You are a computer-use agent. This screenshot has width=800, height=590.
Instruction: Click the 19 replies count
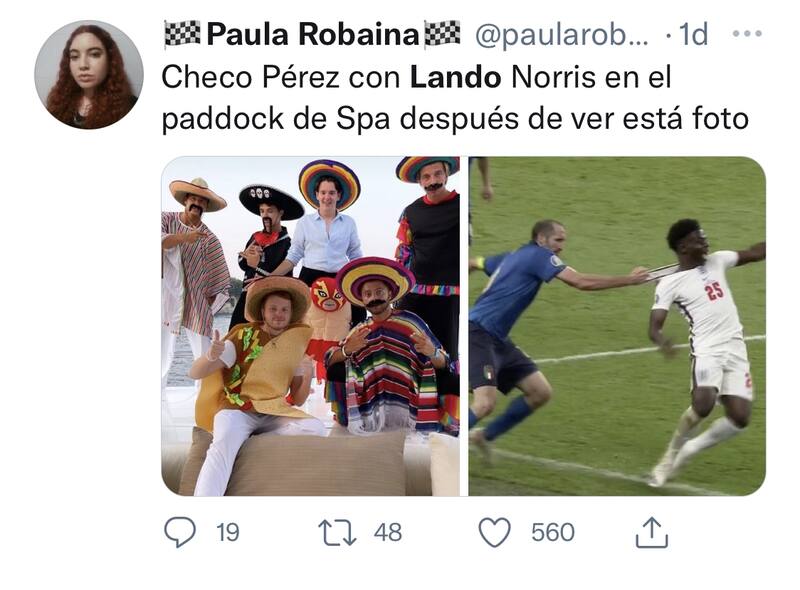point(228,533)
